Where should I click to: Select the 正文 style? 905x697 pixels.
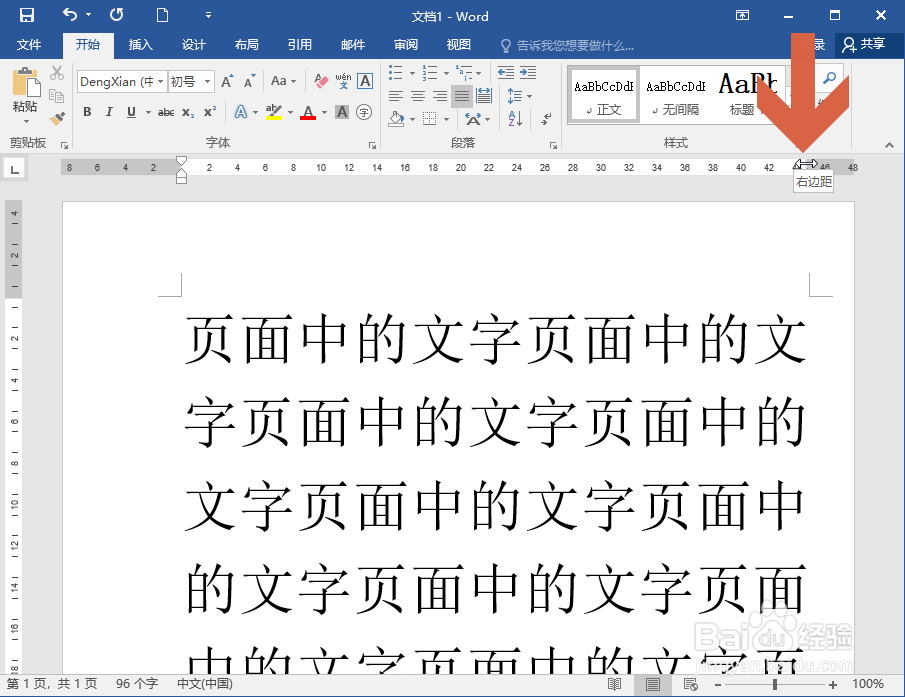(604, 95)
